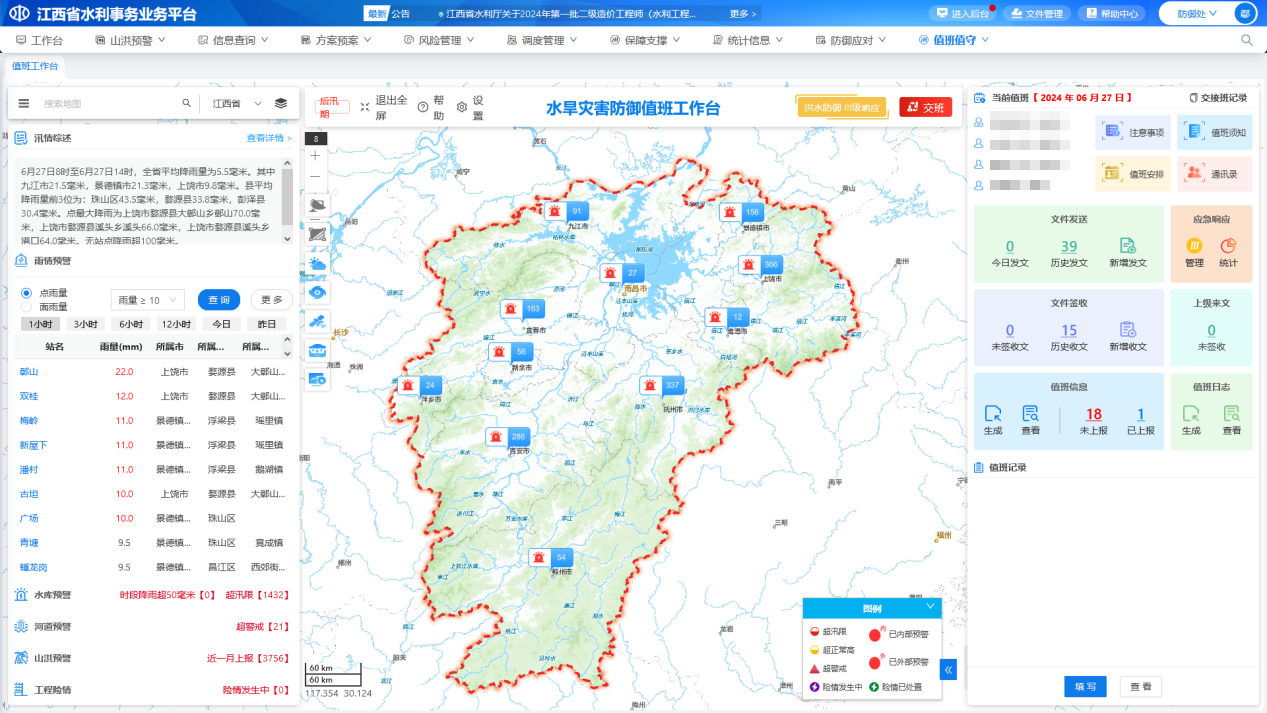Open the hamburger menu beside map search
Image resolution: width=1267 pixels, height=713 pixels.
24,103
